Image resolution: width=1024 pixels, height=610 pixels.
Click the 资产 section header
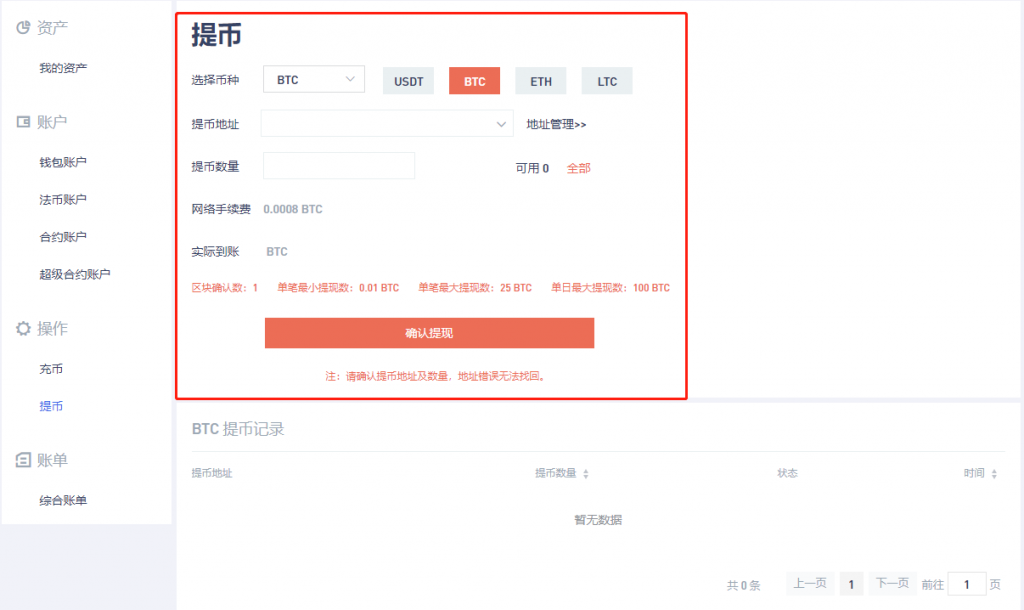pyautogui.click(x=52, y=27)
